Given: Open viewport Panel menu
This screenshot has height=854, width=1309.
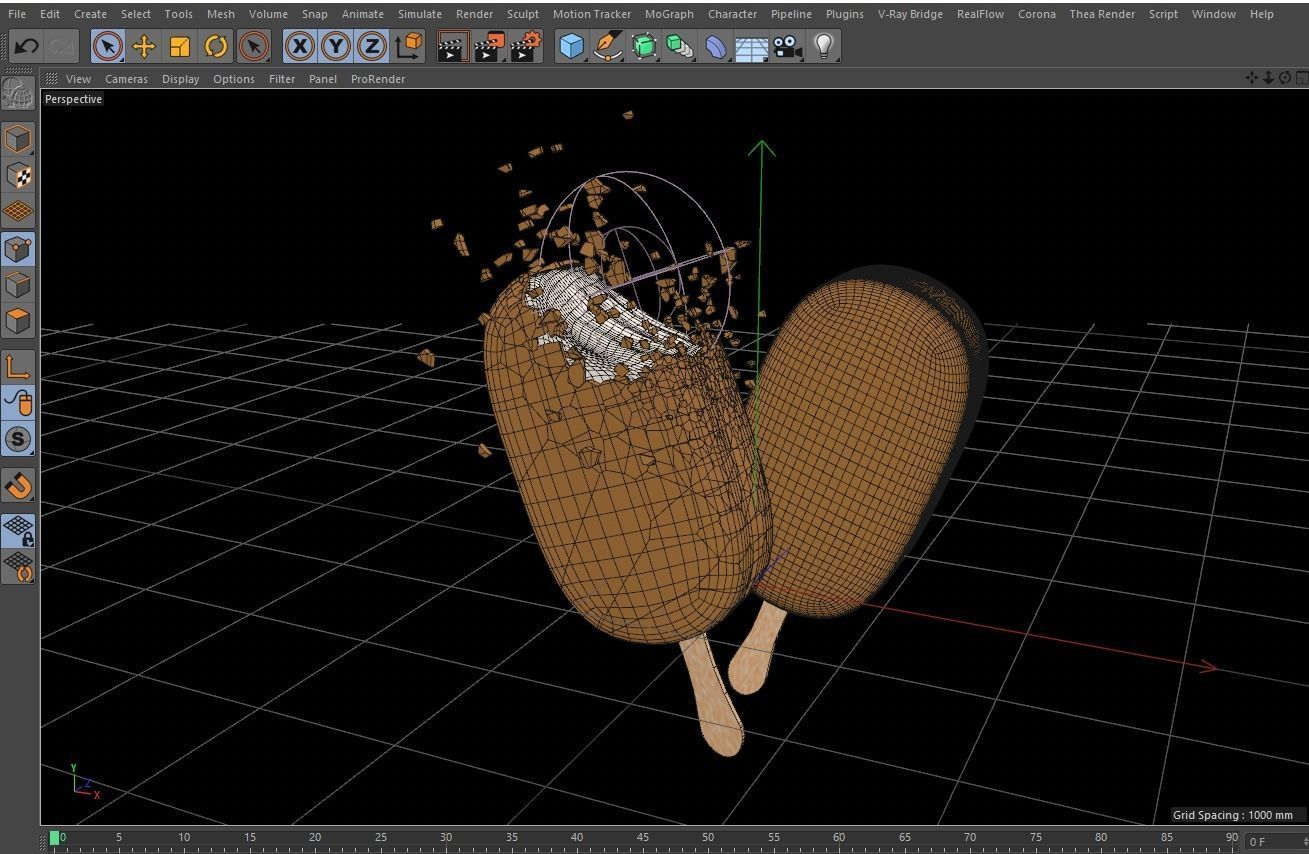Looking at the screenshot, I should pyautogui.click(x=322, y=79).
